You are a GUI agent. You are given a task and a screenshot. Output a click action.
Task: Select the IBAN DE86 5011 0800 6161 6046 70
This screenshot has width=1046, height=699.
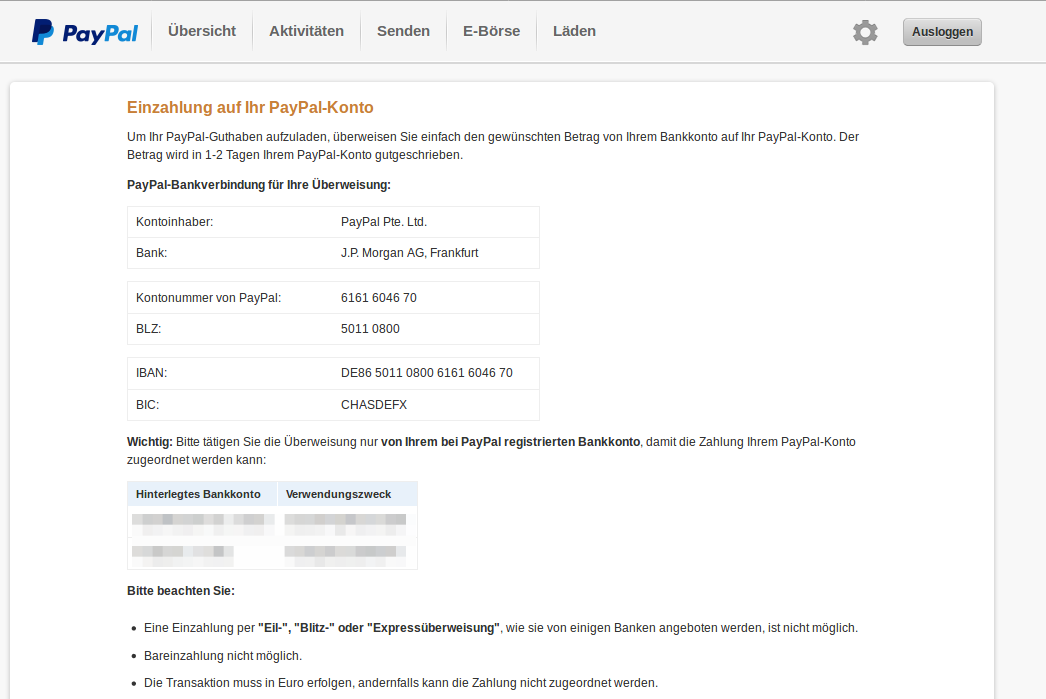point(427,373)
